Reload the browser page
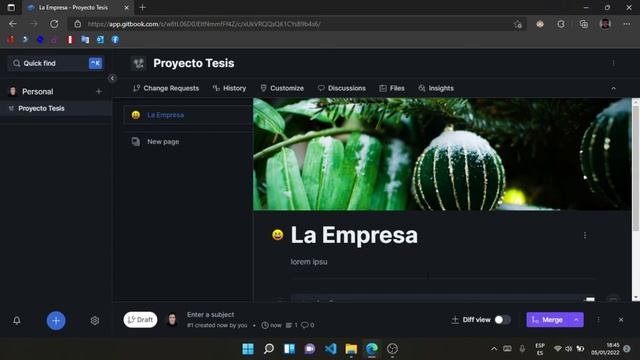The height and width of the screenshot is (360, 640). [x=54, y=24]
